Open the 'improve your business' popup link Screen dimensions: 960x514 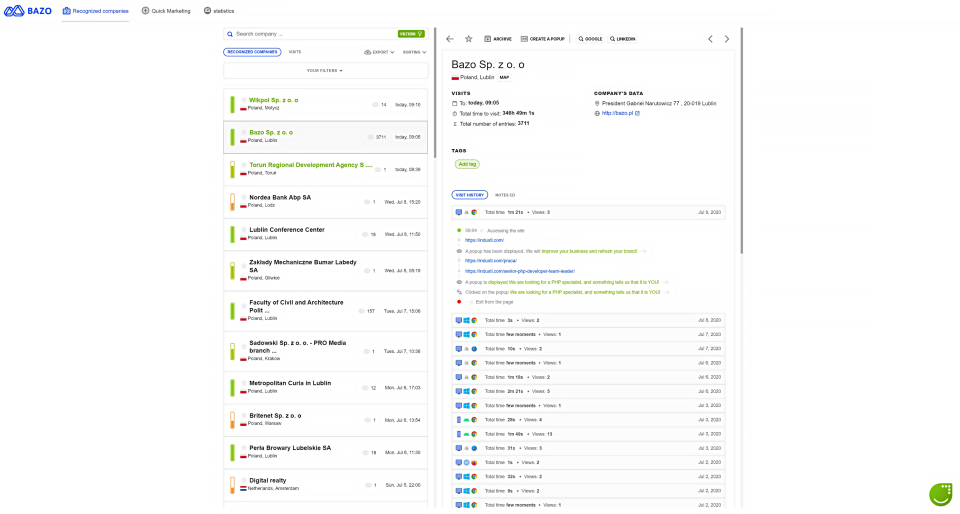(589, 251)
